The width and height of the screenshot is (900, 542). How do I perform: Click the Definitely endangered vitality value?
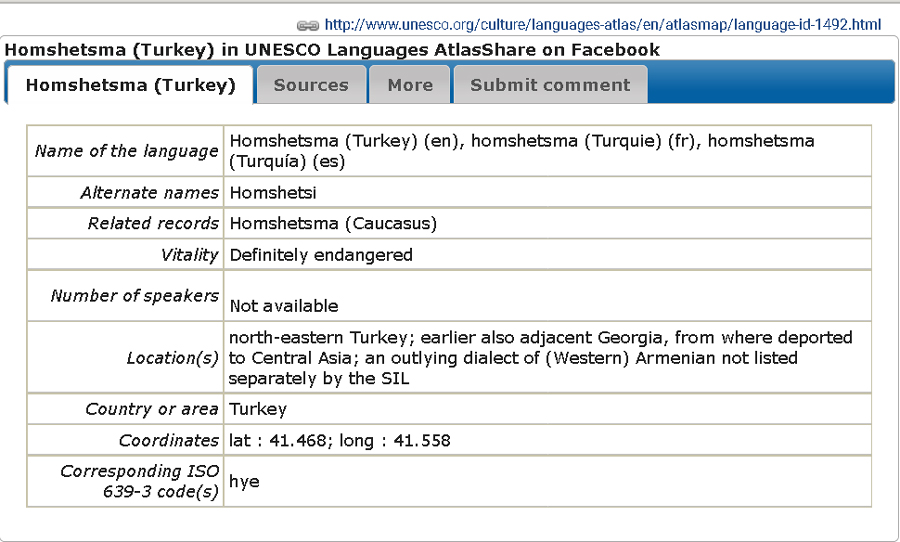[x=321, y=254]
